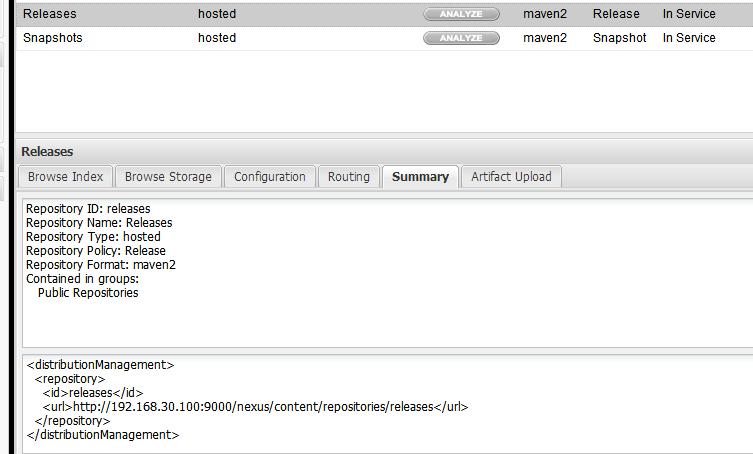Click the Repository ID line in summary box
753x454 pixels.
(x=88, y=209)
